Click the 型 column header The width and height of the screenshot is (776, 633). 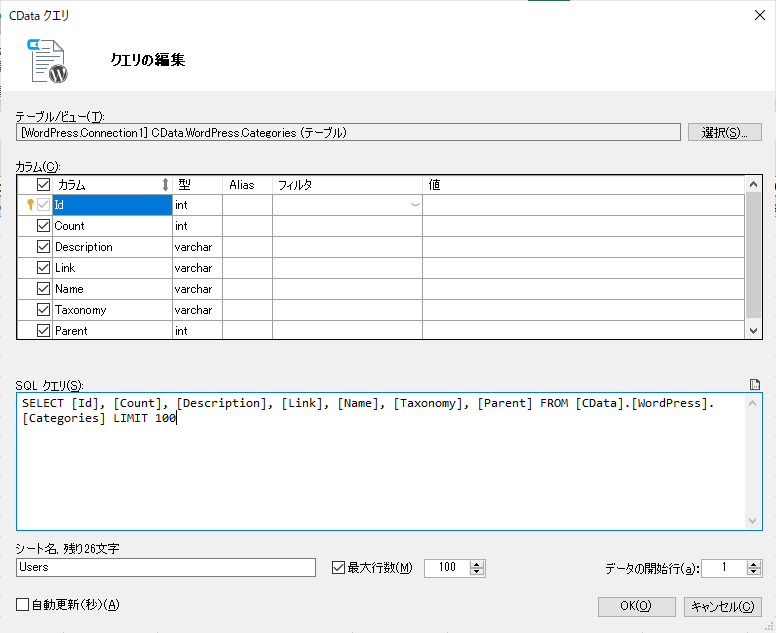[197, 185]
